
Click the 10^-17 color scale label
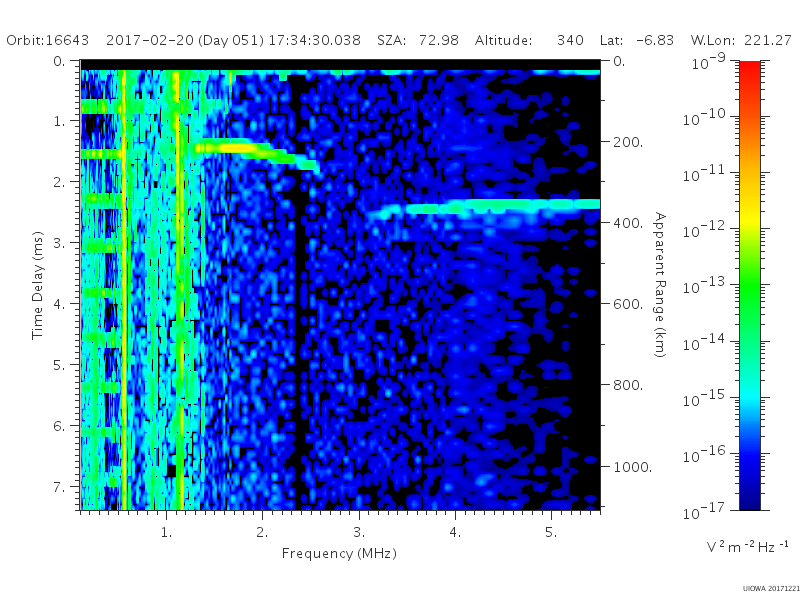point(705,511)
